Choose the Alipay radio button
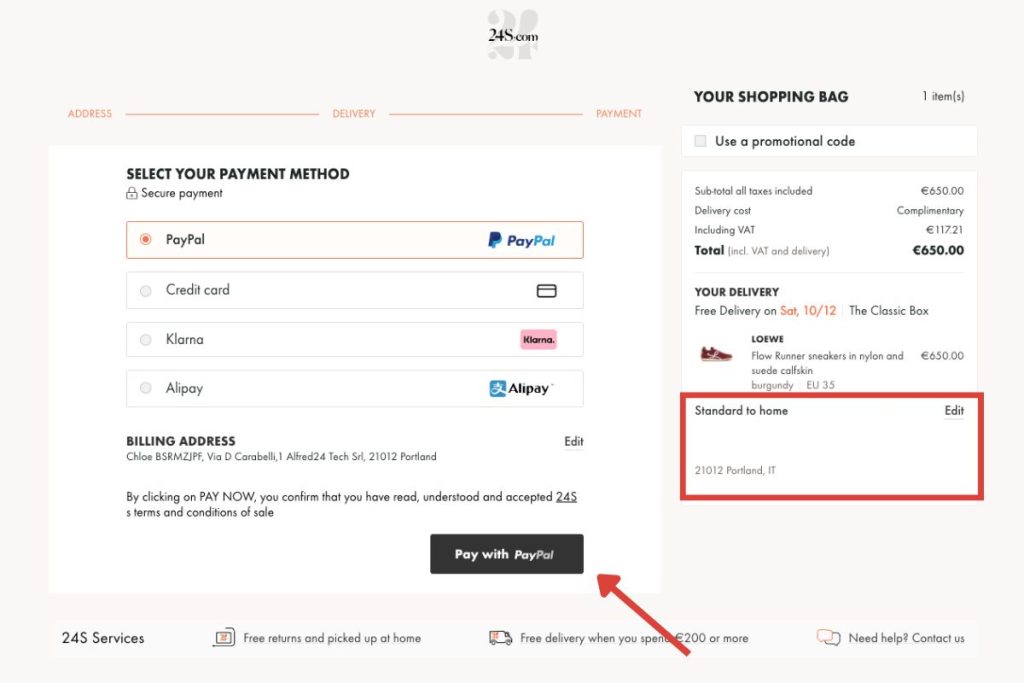This screenshot has width=1024, height=683. point(146,389)
